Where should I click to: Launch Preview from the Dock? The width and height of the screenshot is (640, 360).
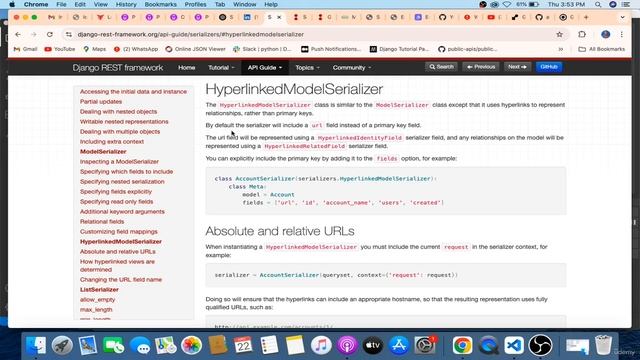88,345
